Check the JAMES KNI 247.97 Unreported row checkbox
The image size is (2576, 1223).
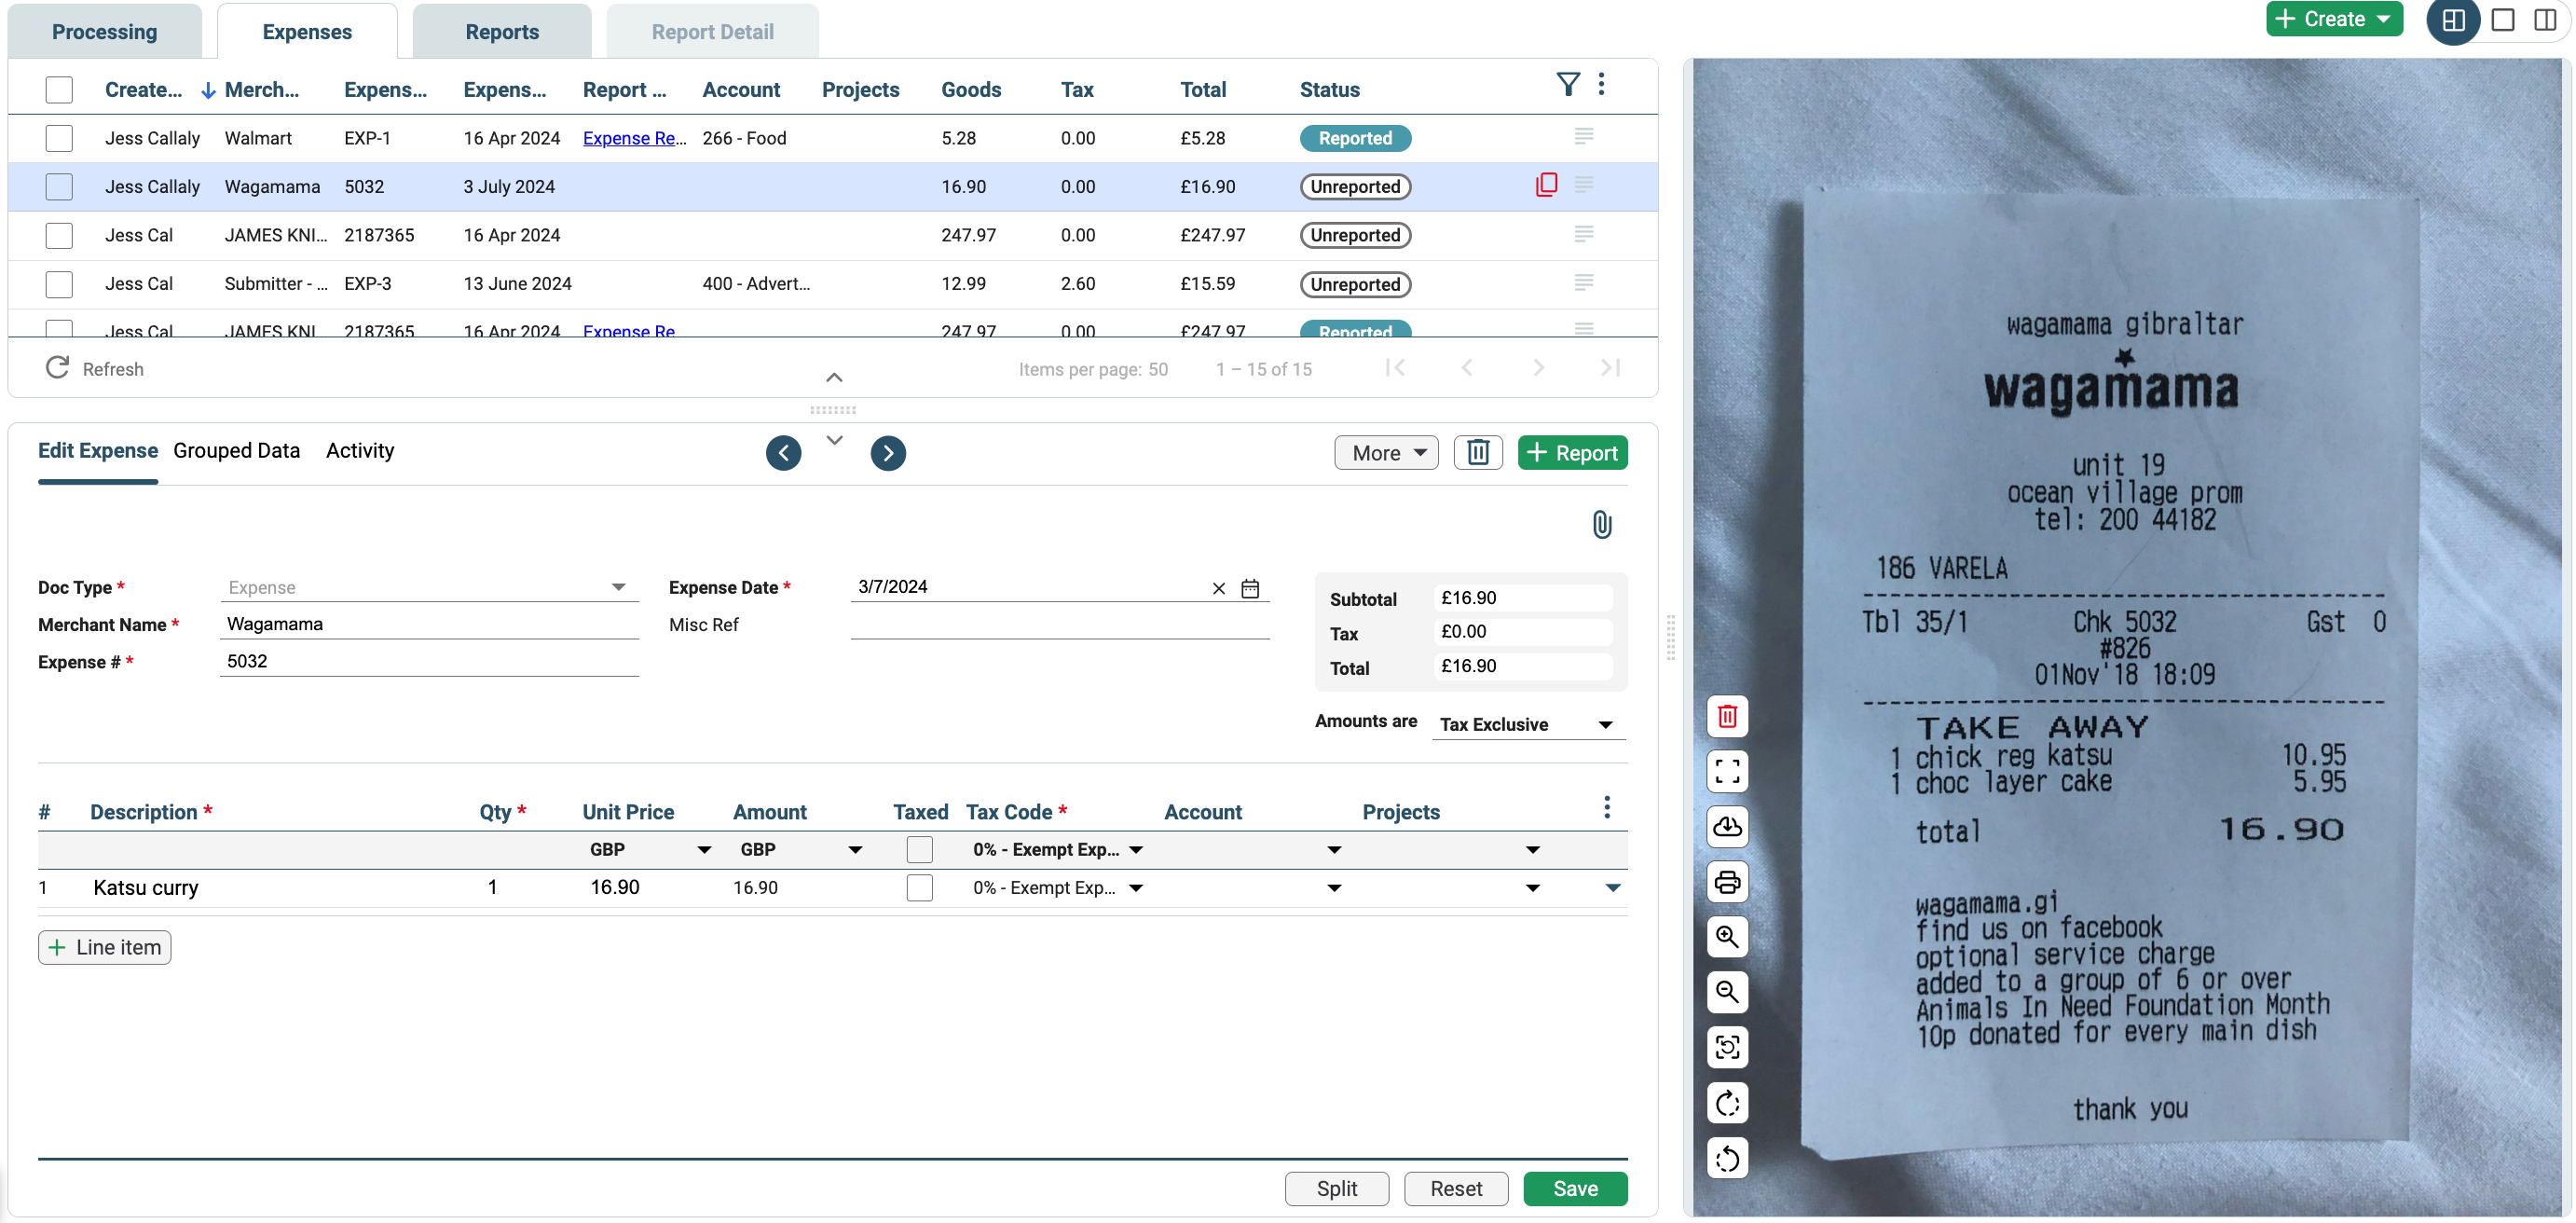point(59,235)
